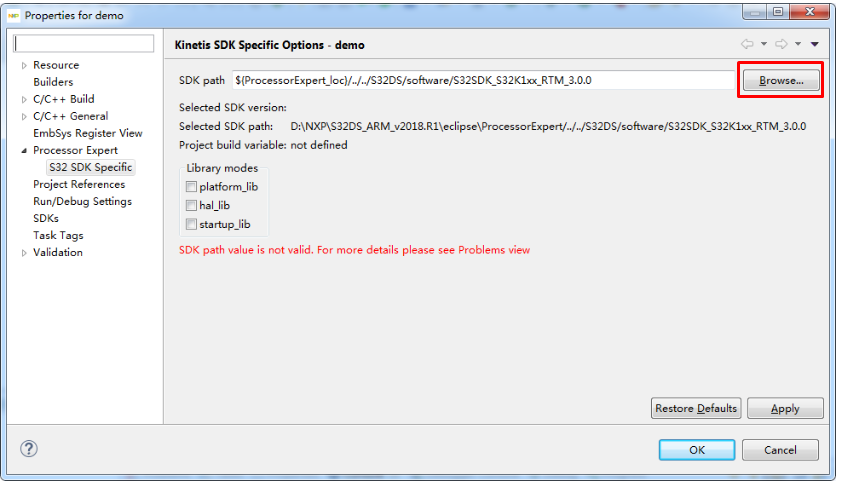Focus the filter text box above tree

click(x=84, y=44)
